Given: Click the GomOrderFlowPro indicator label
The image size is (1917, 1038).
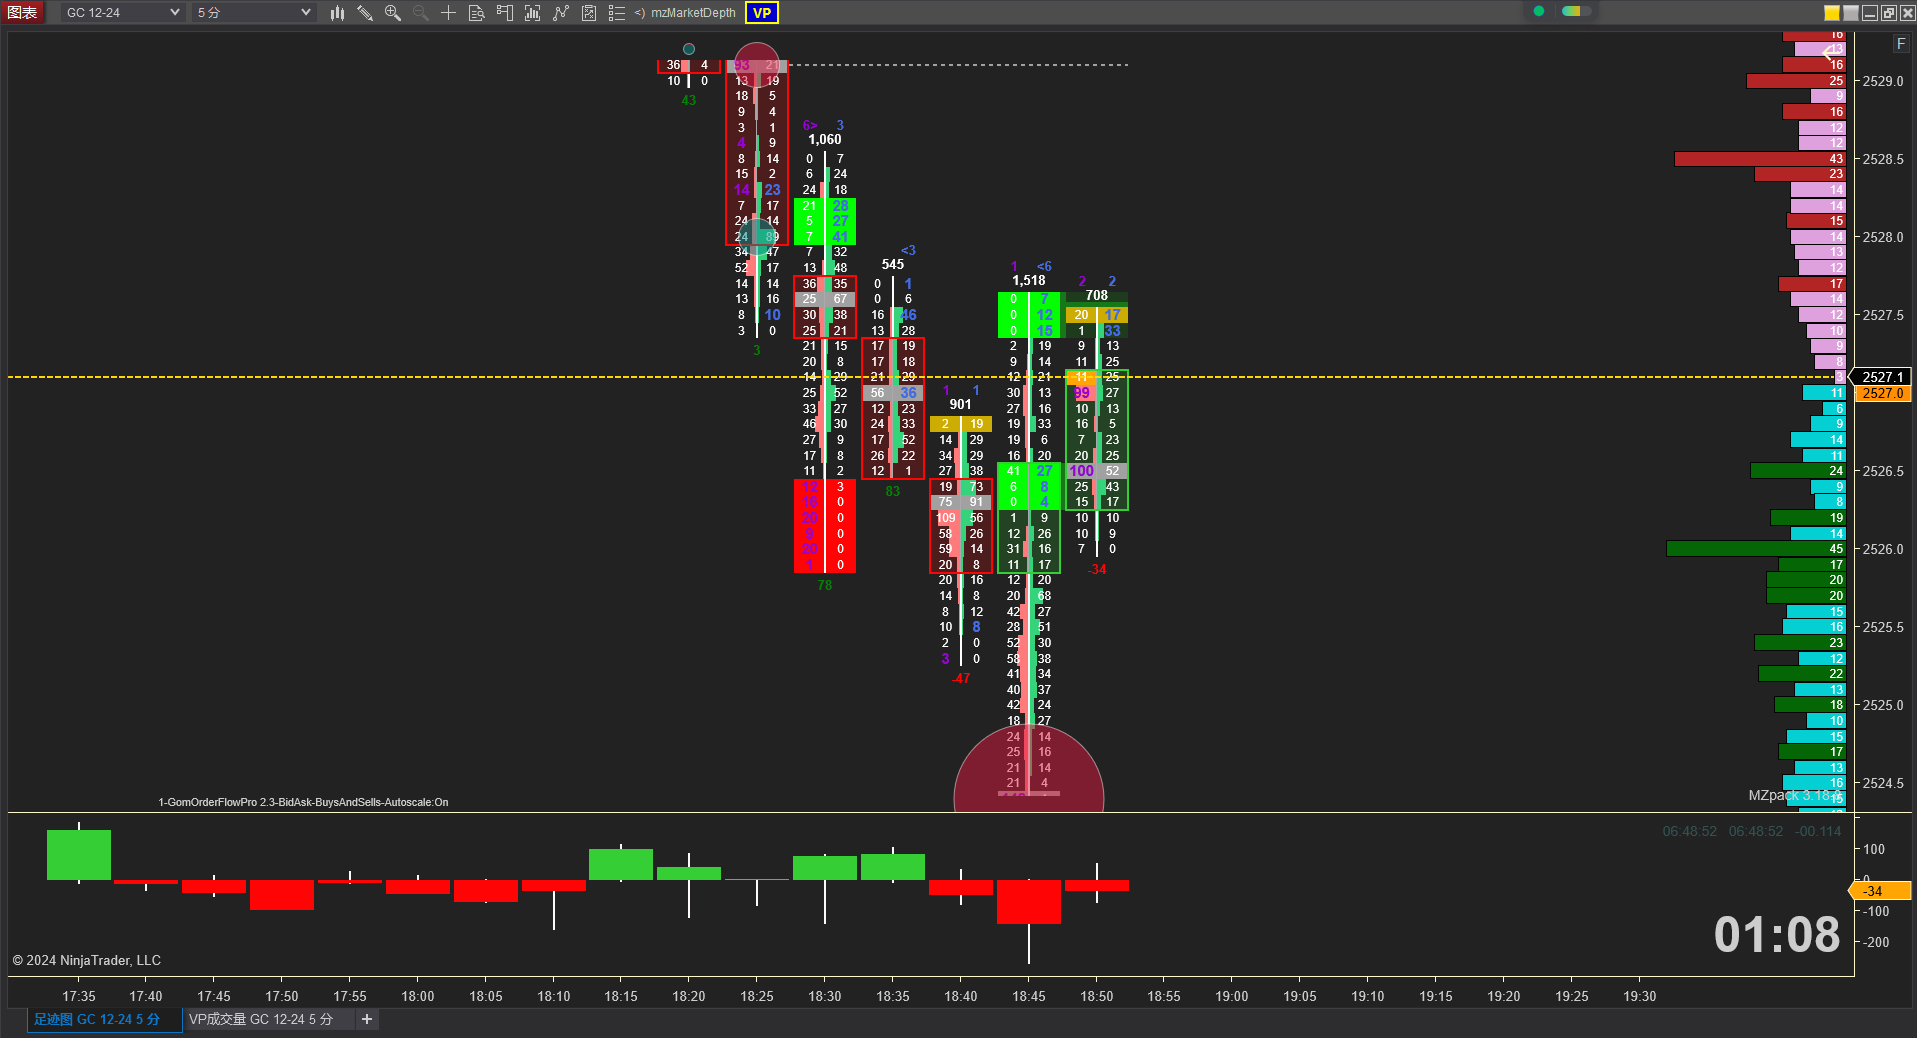Looking at the screenshot, I should [303, 802].
